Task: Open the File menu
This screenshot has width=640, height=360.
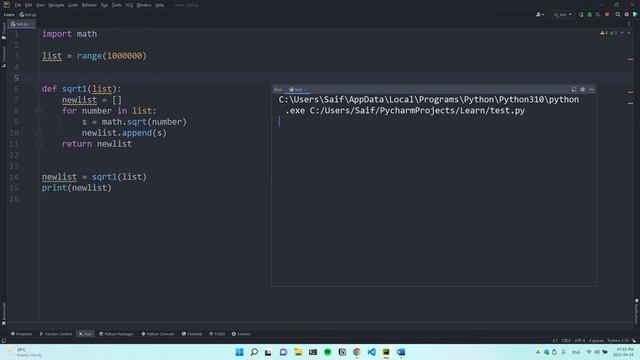Action: point(18,5)
